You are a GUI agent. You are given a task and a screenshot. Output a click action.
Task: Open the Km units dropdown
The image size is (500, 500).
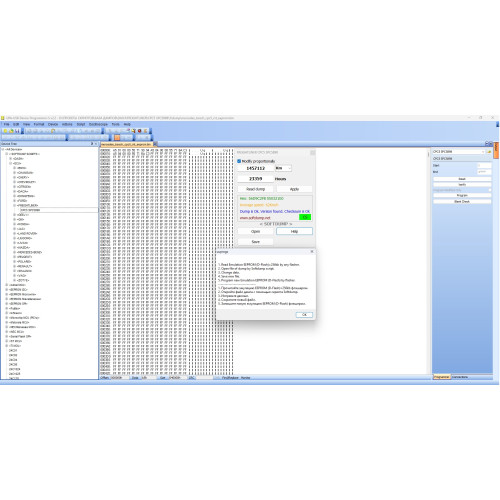click(283, 168)
